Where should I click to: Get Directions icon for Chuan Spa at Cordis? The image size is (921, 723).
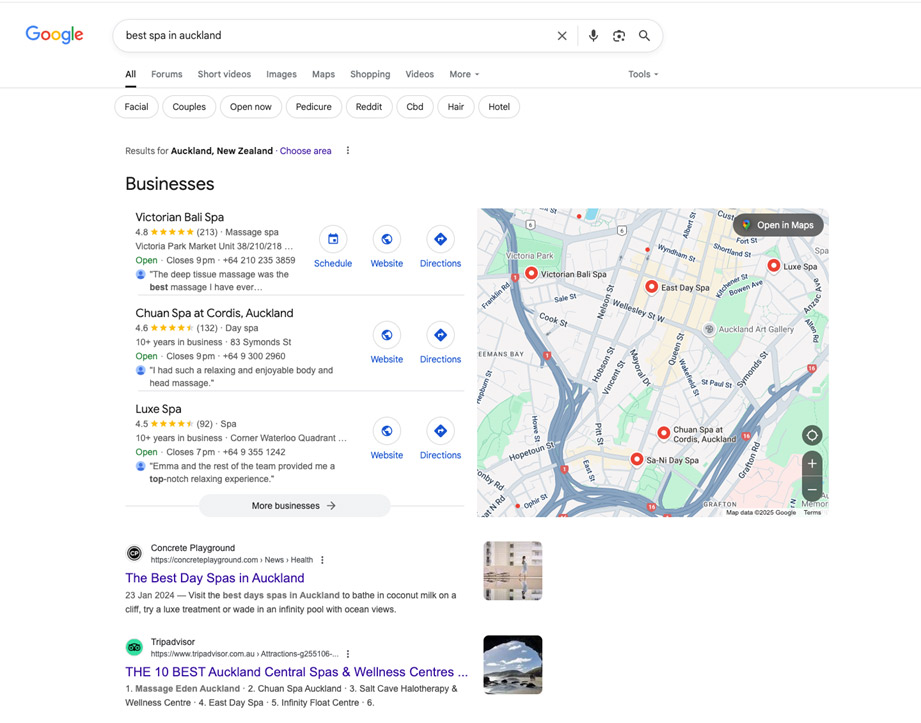point(441,335)
